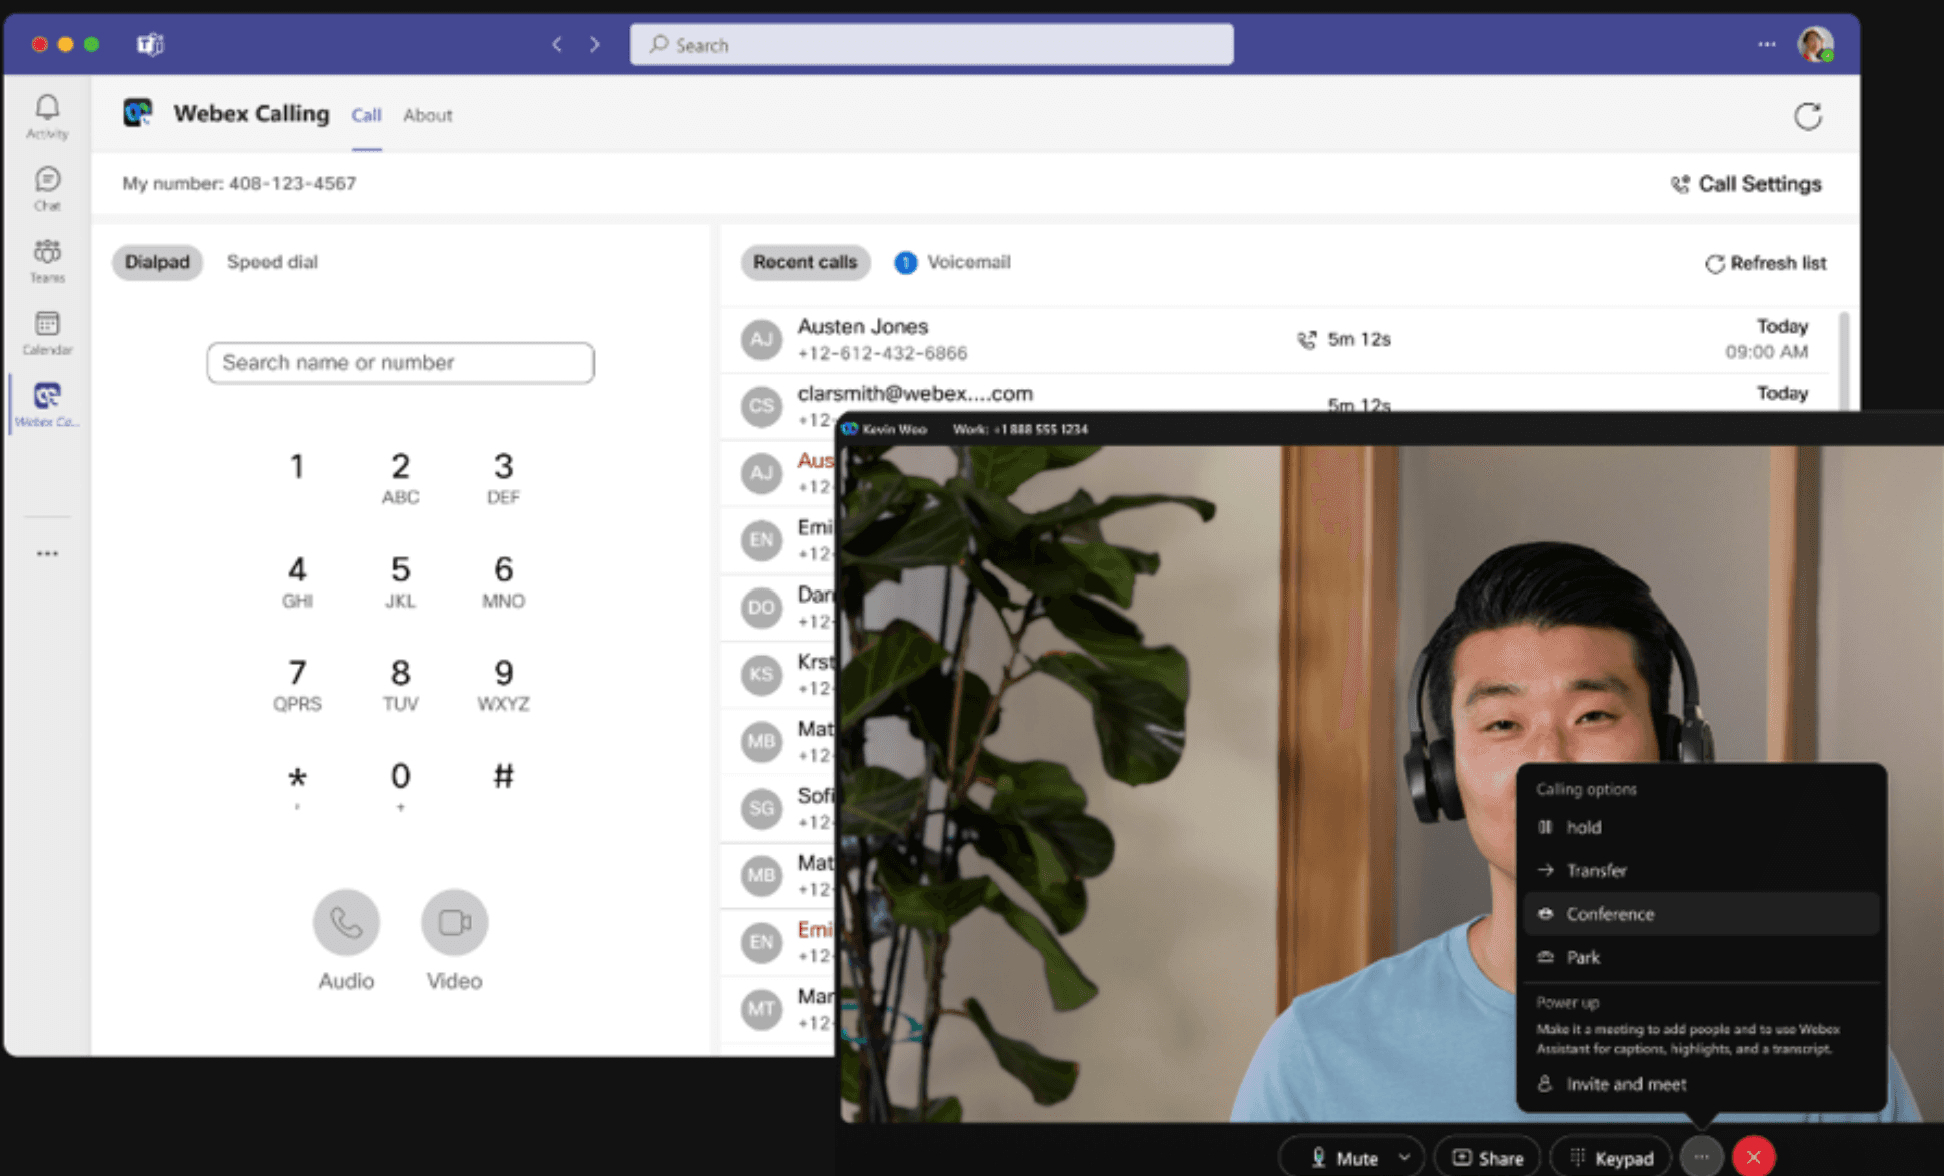End the call with red X
Image resolution: width=1944 pixels, height=1176 pixels.
[1753, 1157]
